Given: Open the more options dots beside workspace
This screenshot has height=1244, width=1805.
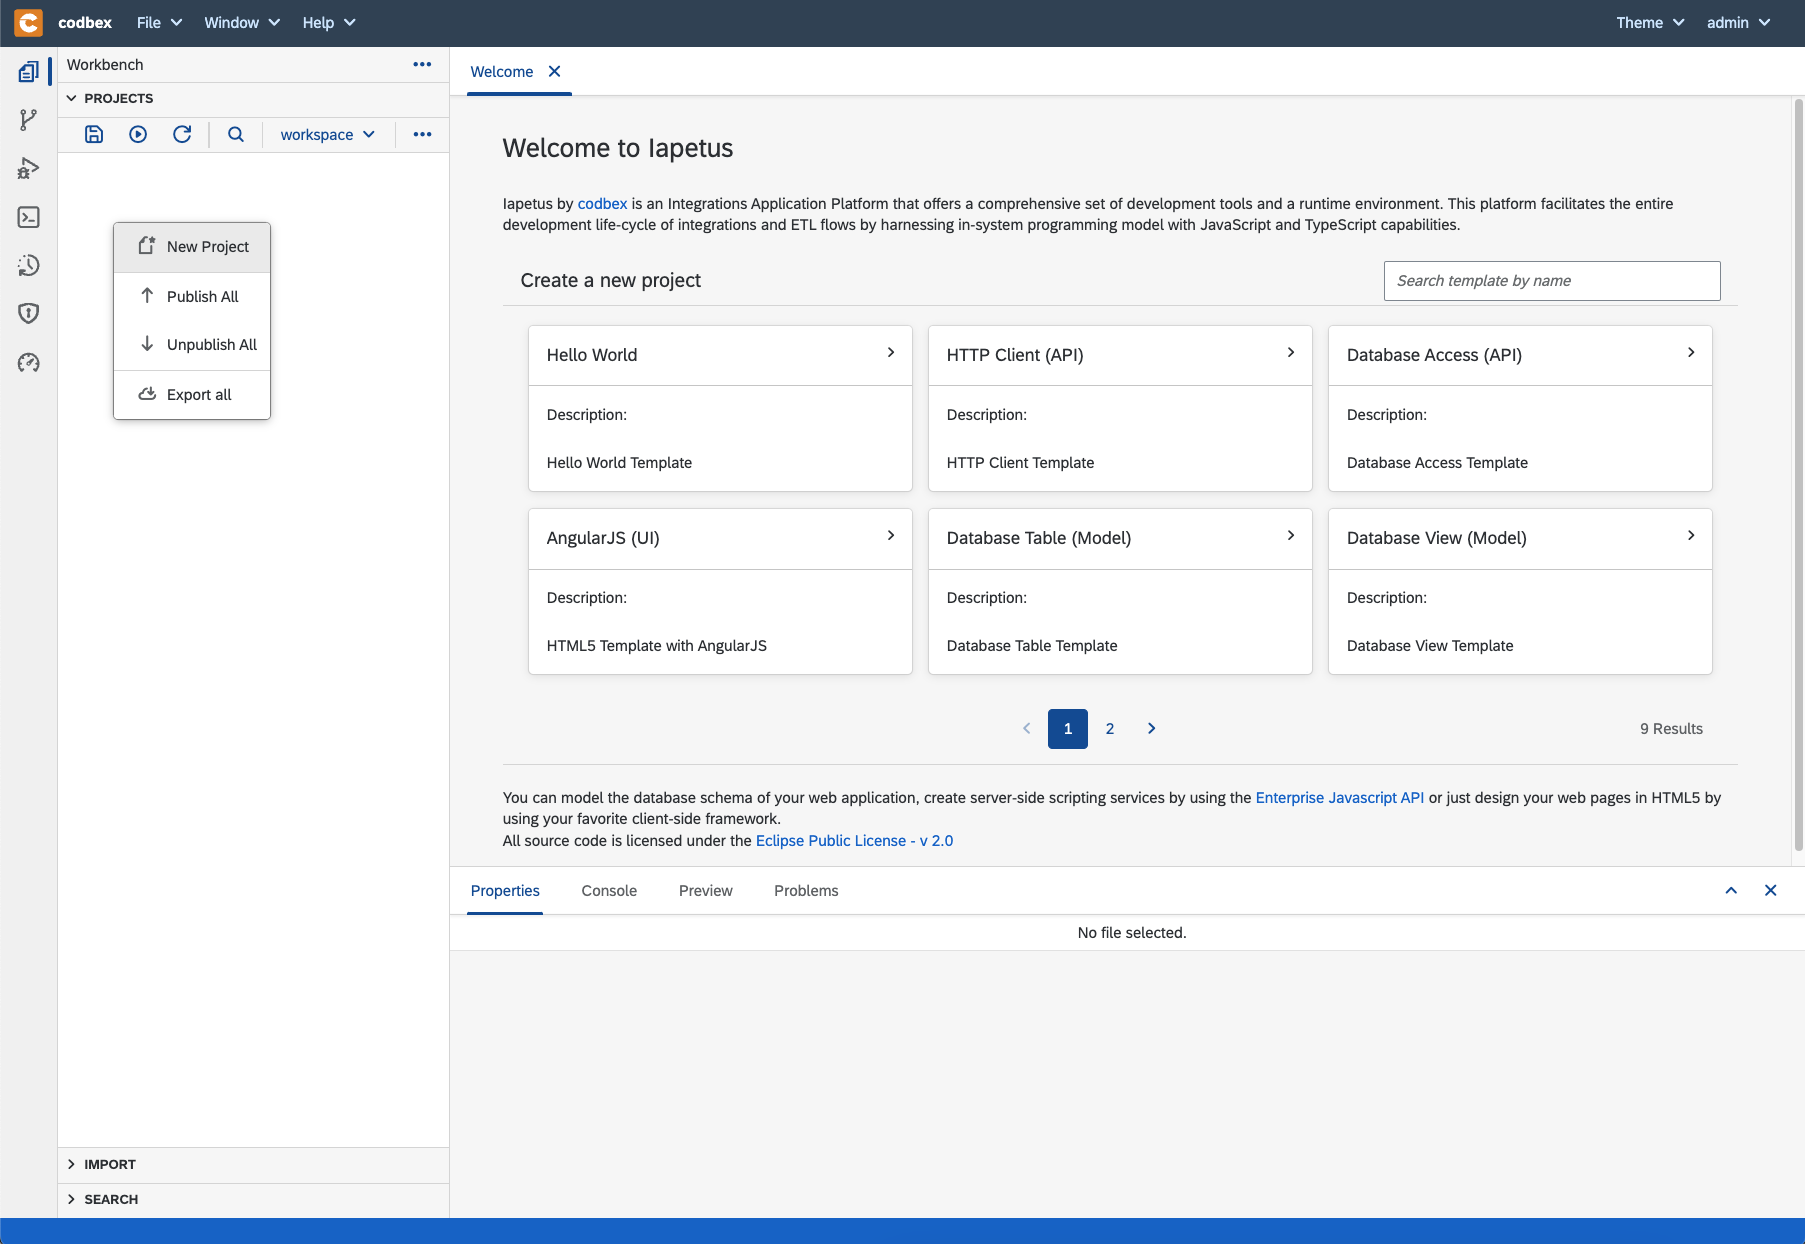Looking at the screenshot, I should (422, 134).
